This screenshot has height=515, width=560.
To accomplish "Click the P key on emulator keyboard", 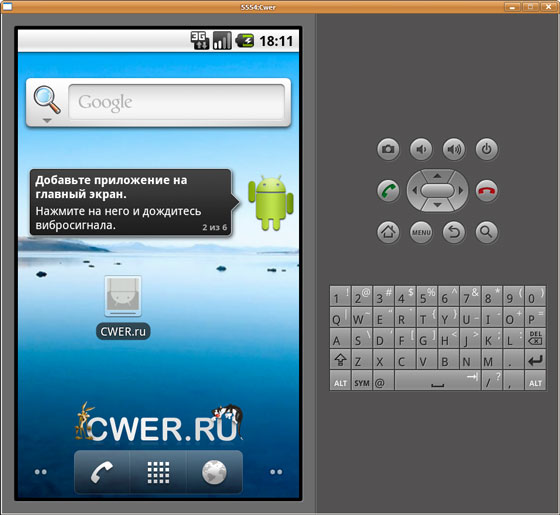I will coord(535,317).
